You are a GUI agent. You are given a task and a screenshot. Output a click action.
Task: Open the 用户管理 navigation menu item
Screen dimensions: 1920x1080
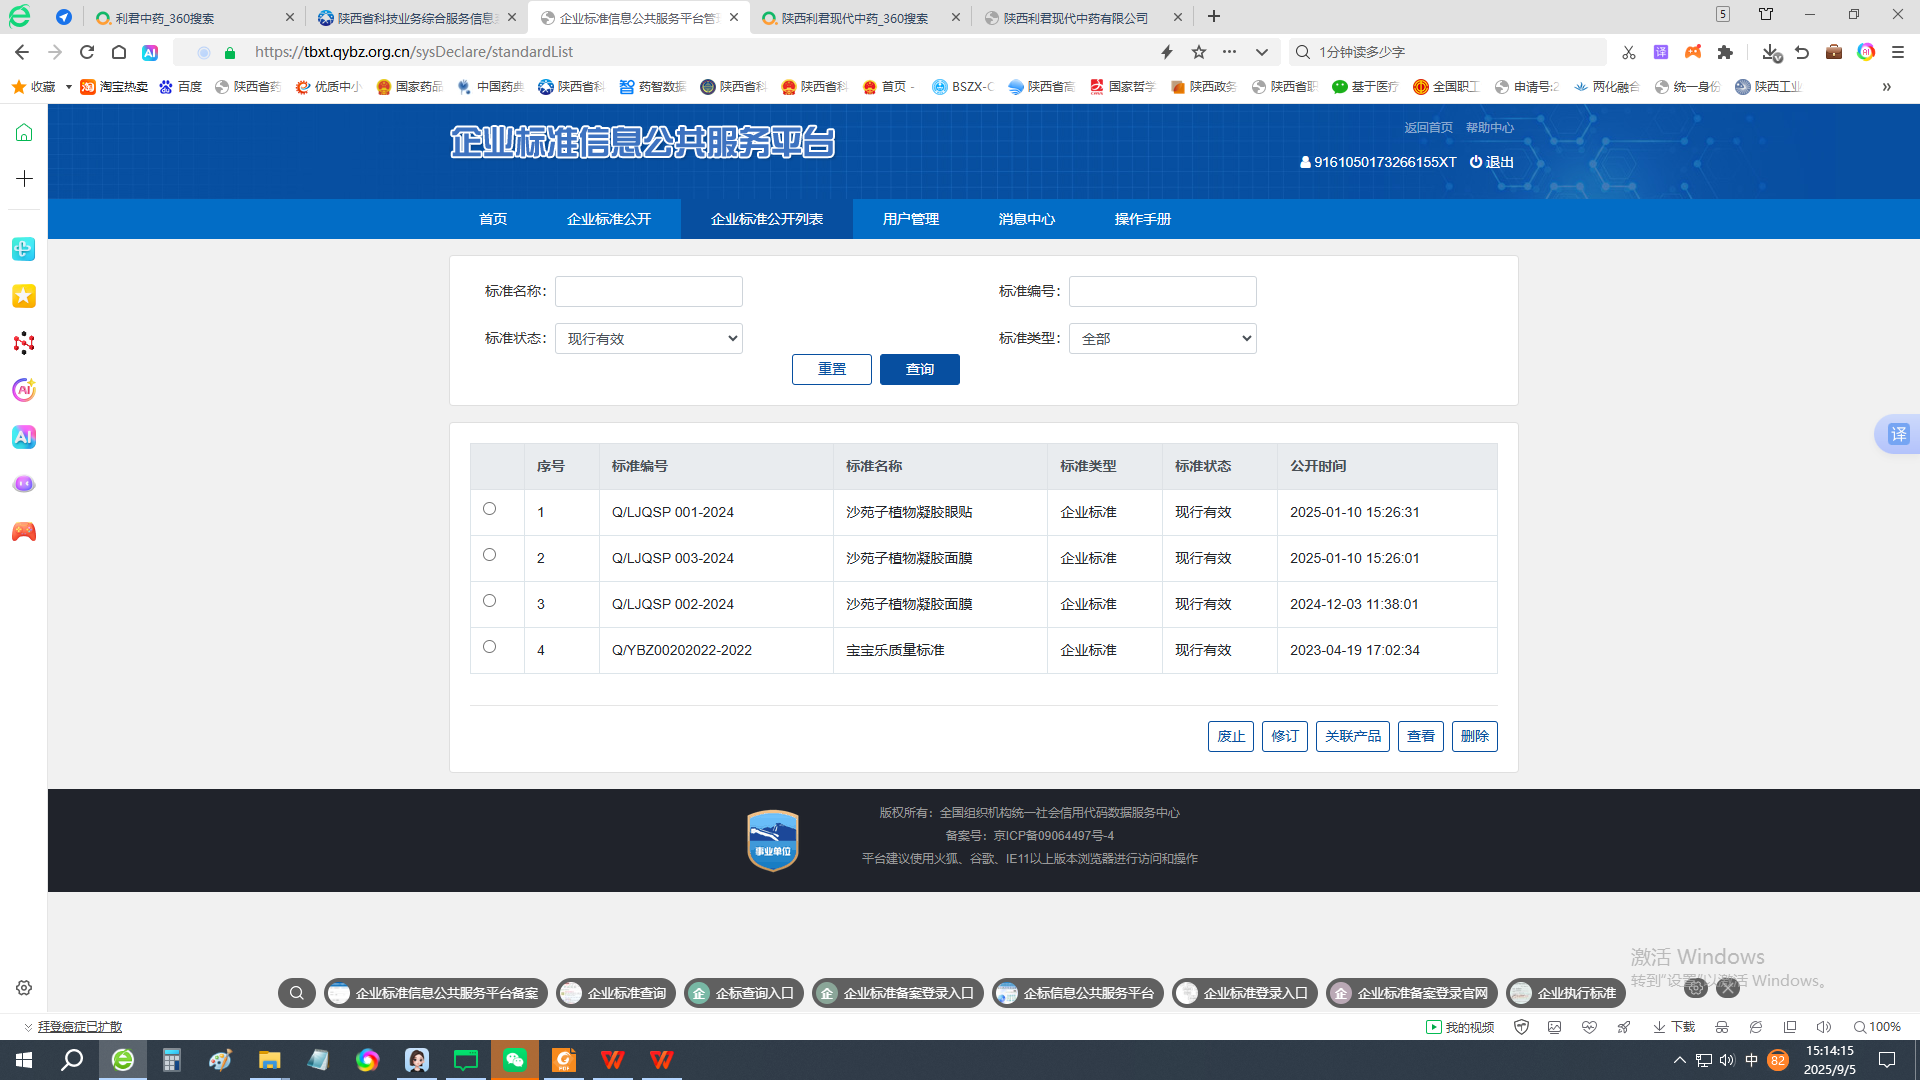pyautogui.click(x=910, y=219)
